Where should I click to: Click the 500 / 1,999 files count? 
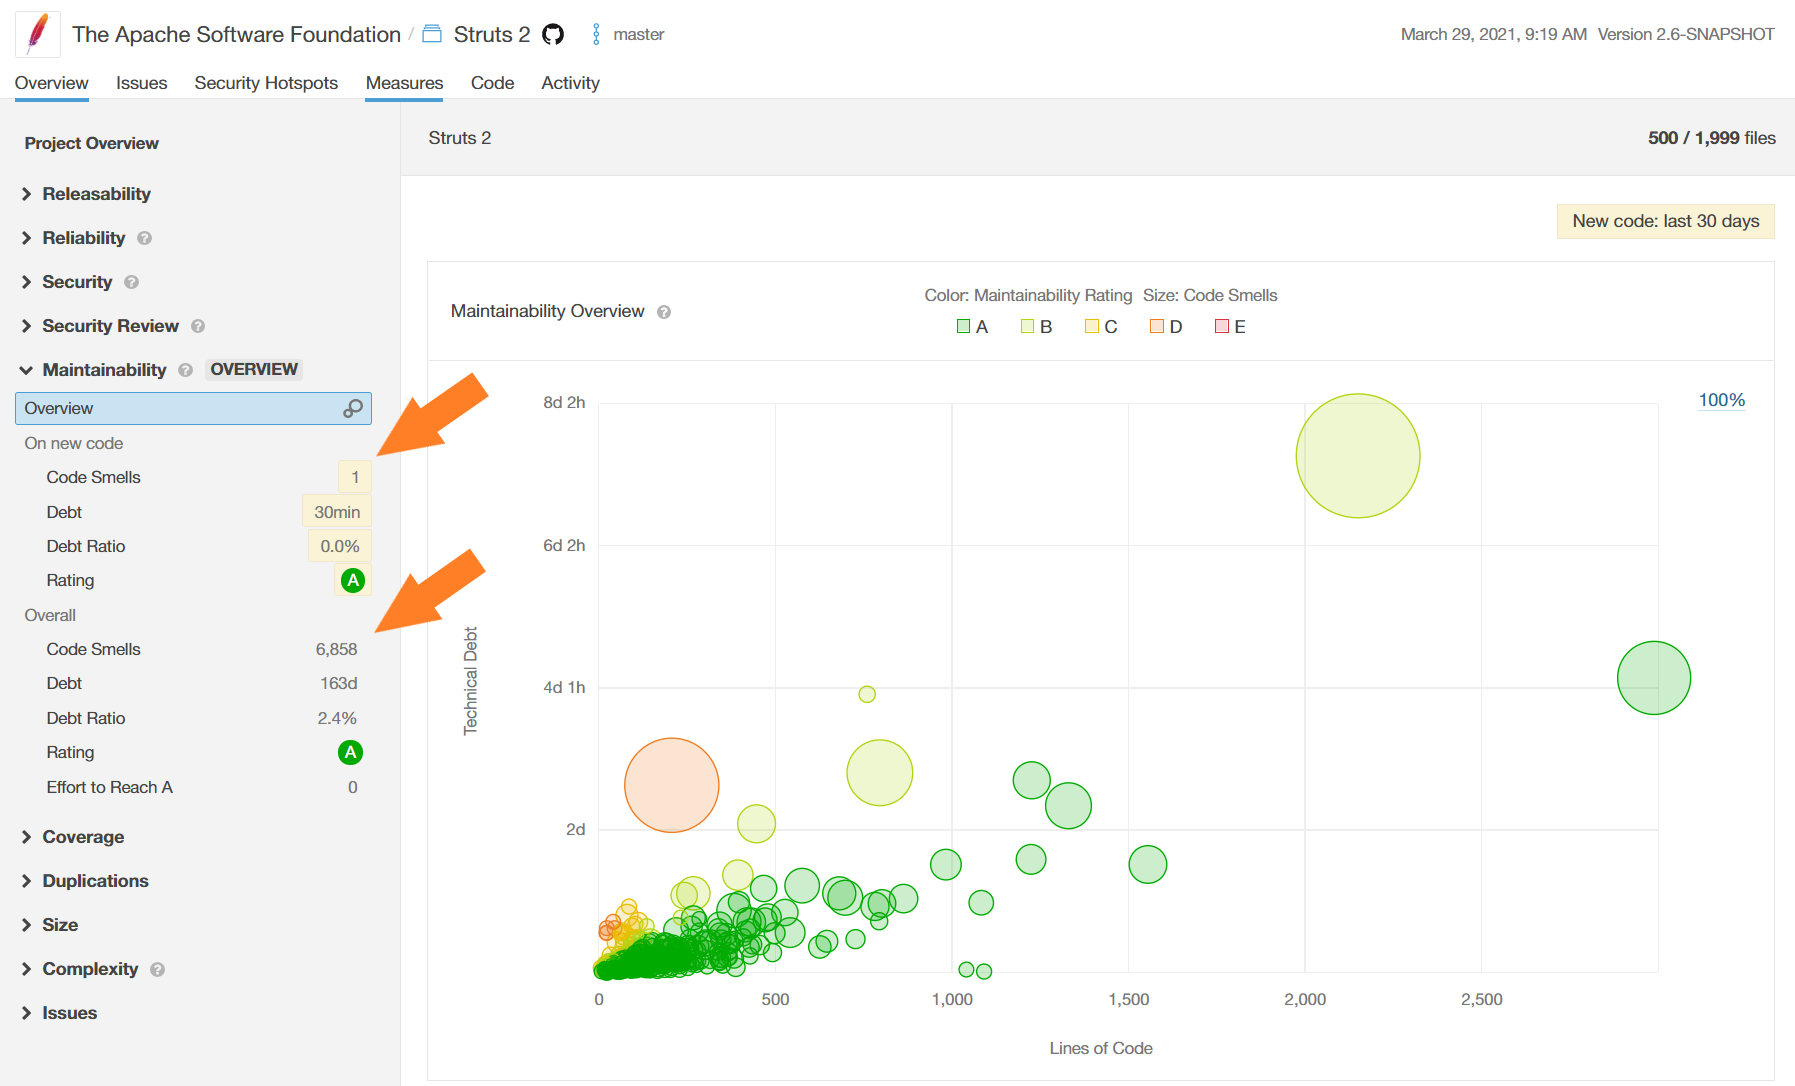(1712, 138)
